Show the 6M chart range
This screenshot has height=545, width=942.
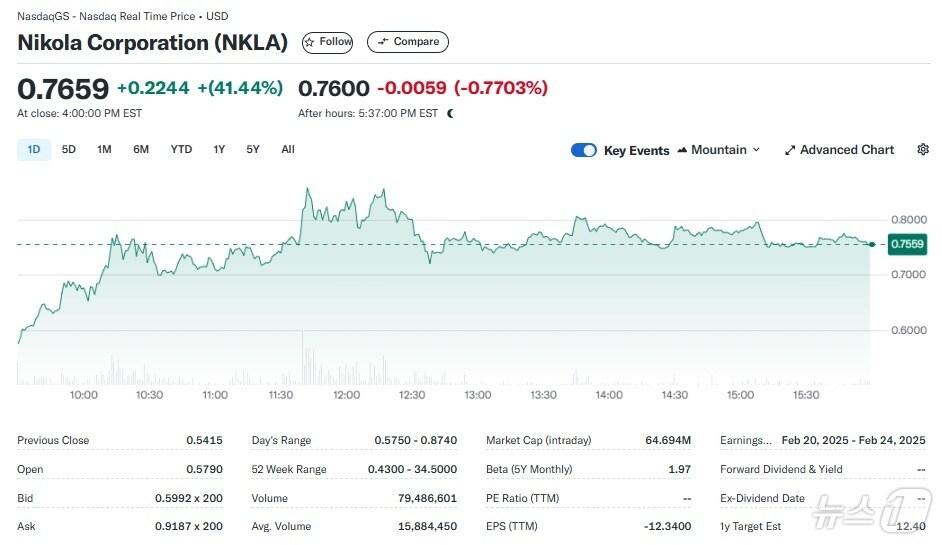[x=141, y=150]
